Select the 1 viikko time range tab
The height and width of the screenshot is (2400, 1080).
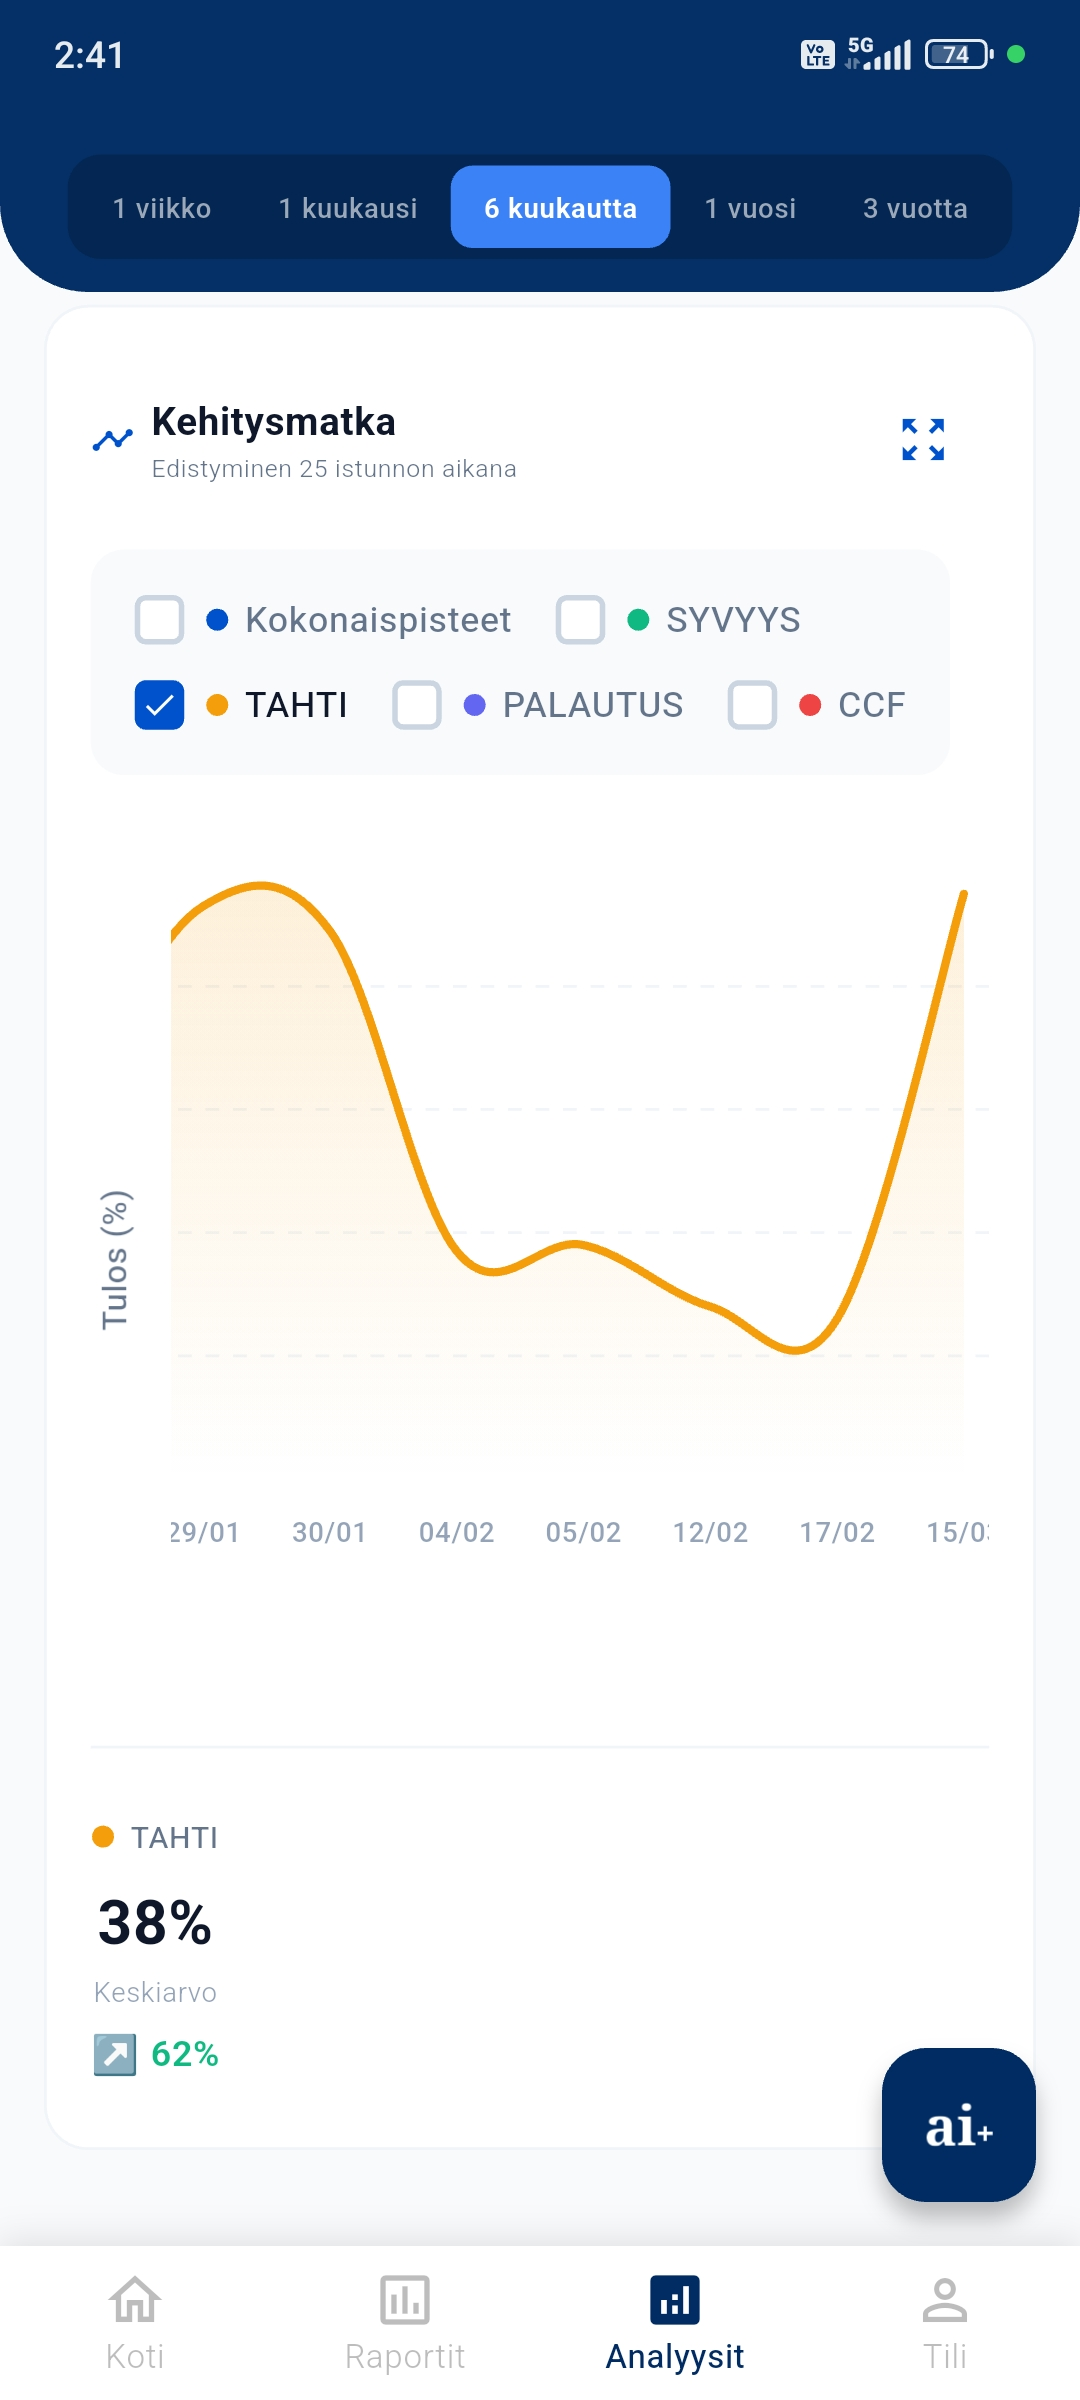coord(161,208)
